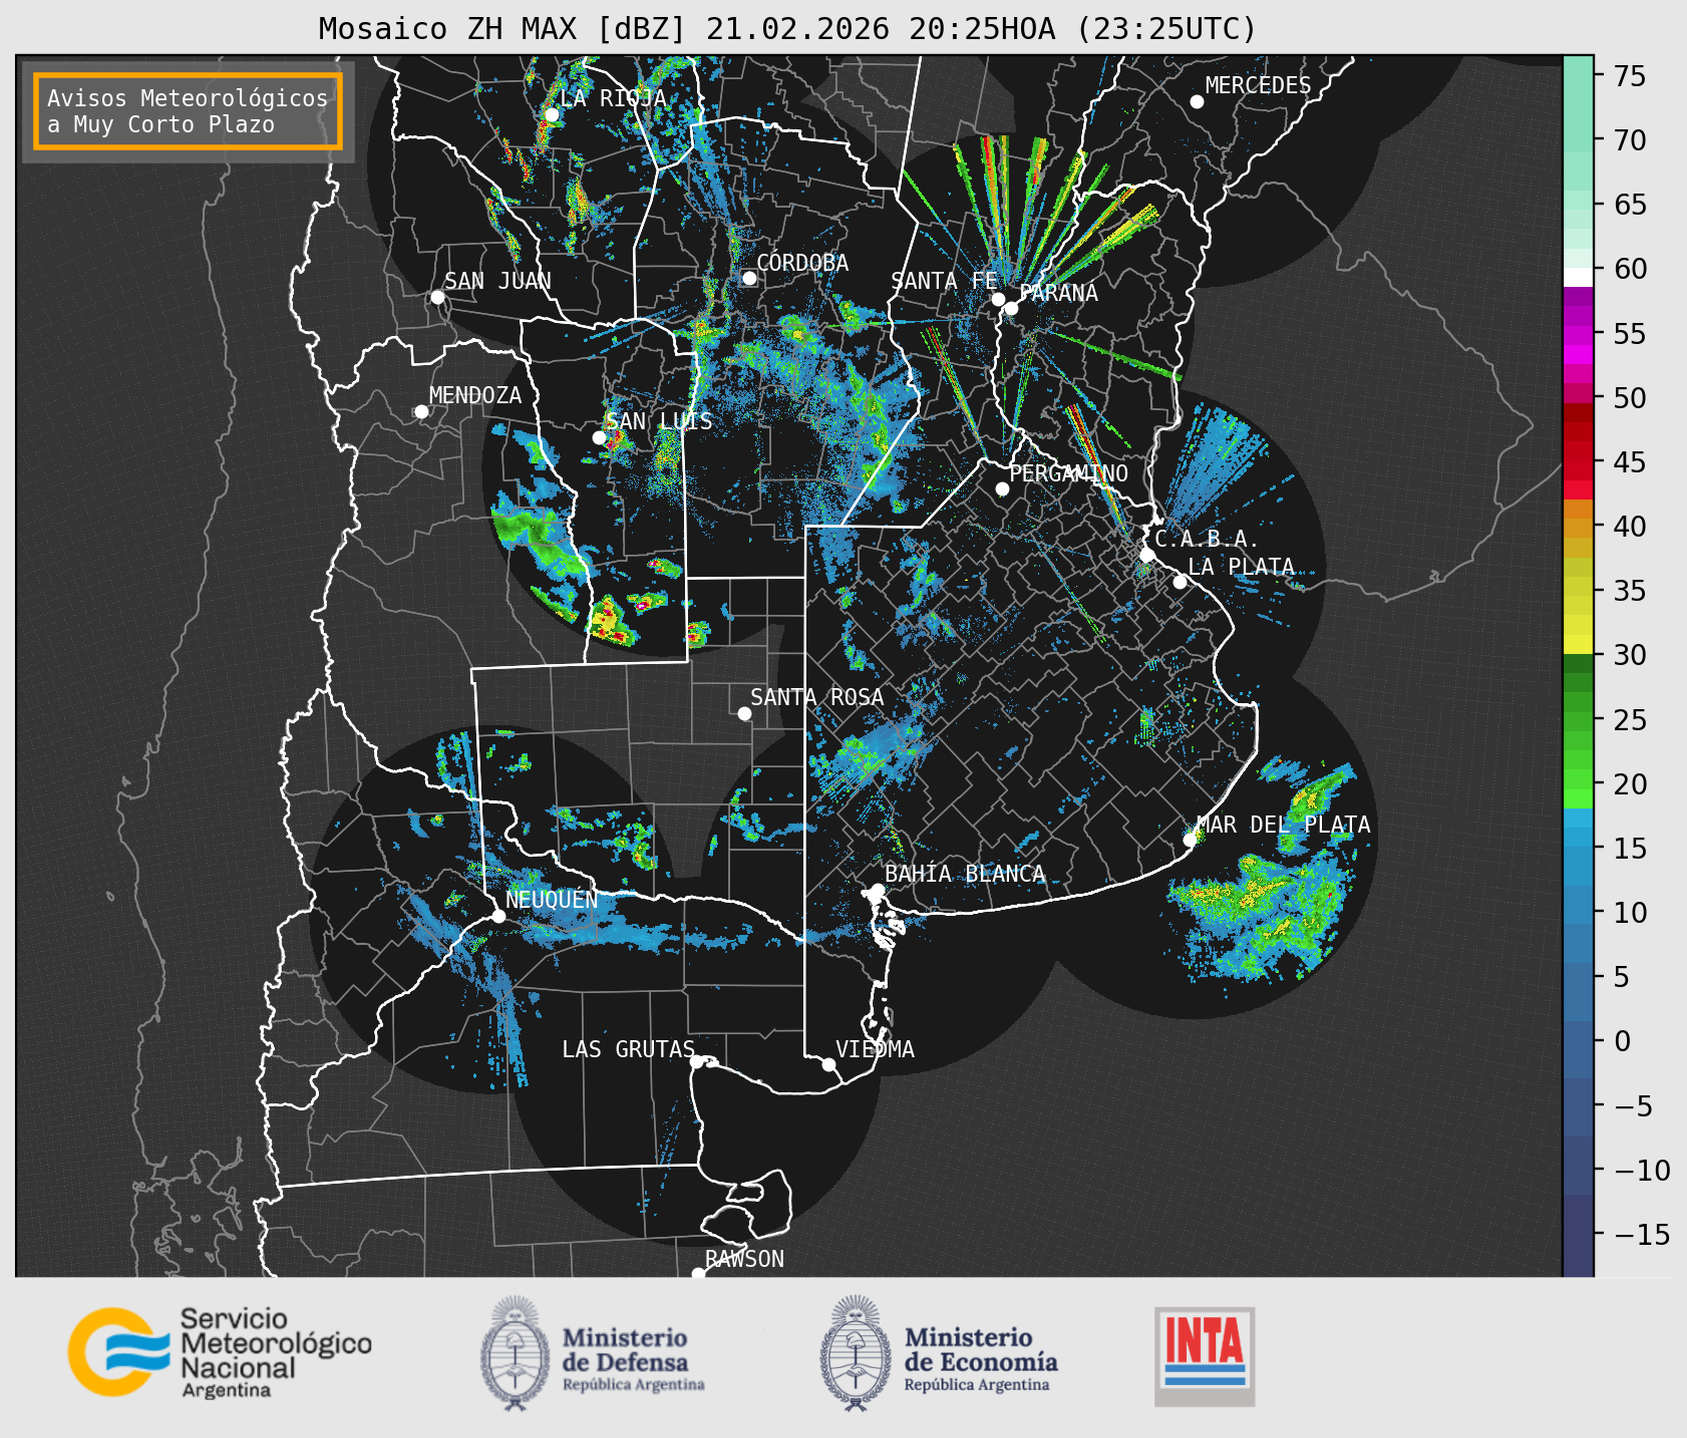Click the Ministerio de Defensa emblem
Screen dimensions: 1687x1438
pos(515,1353)
